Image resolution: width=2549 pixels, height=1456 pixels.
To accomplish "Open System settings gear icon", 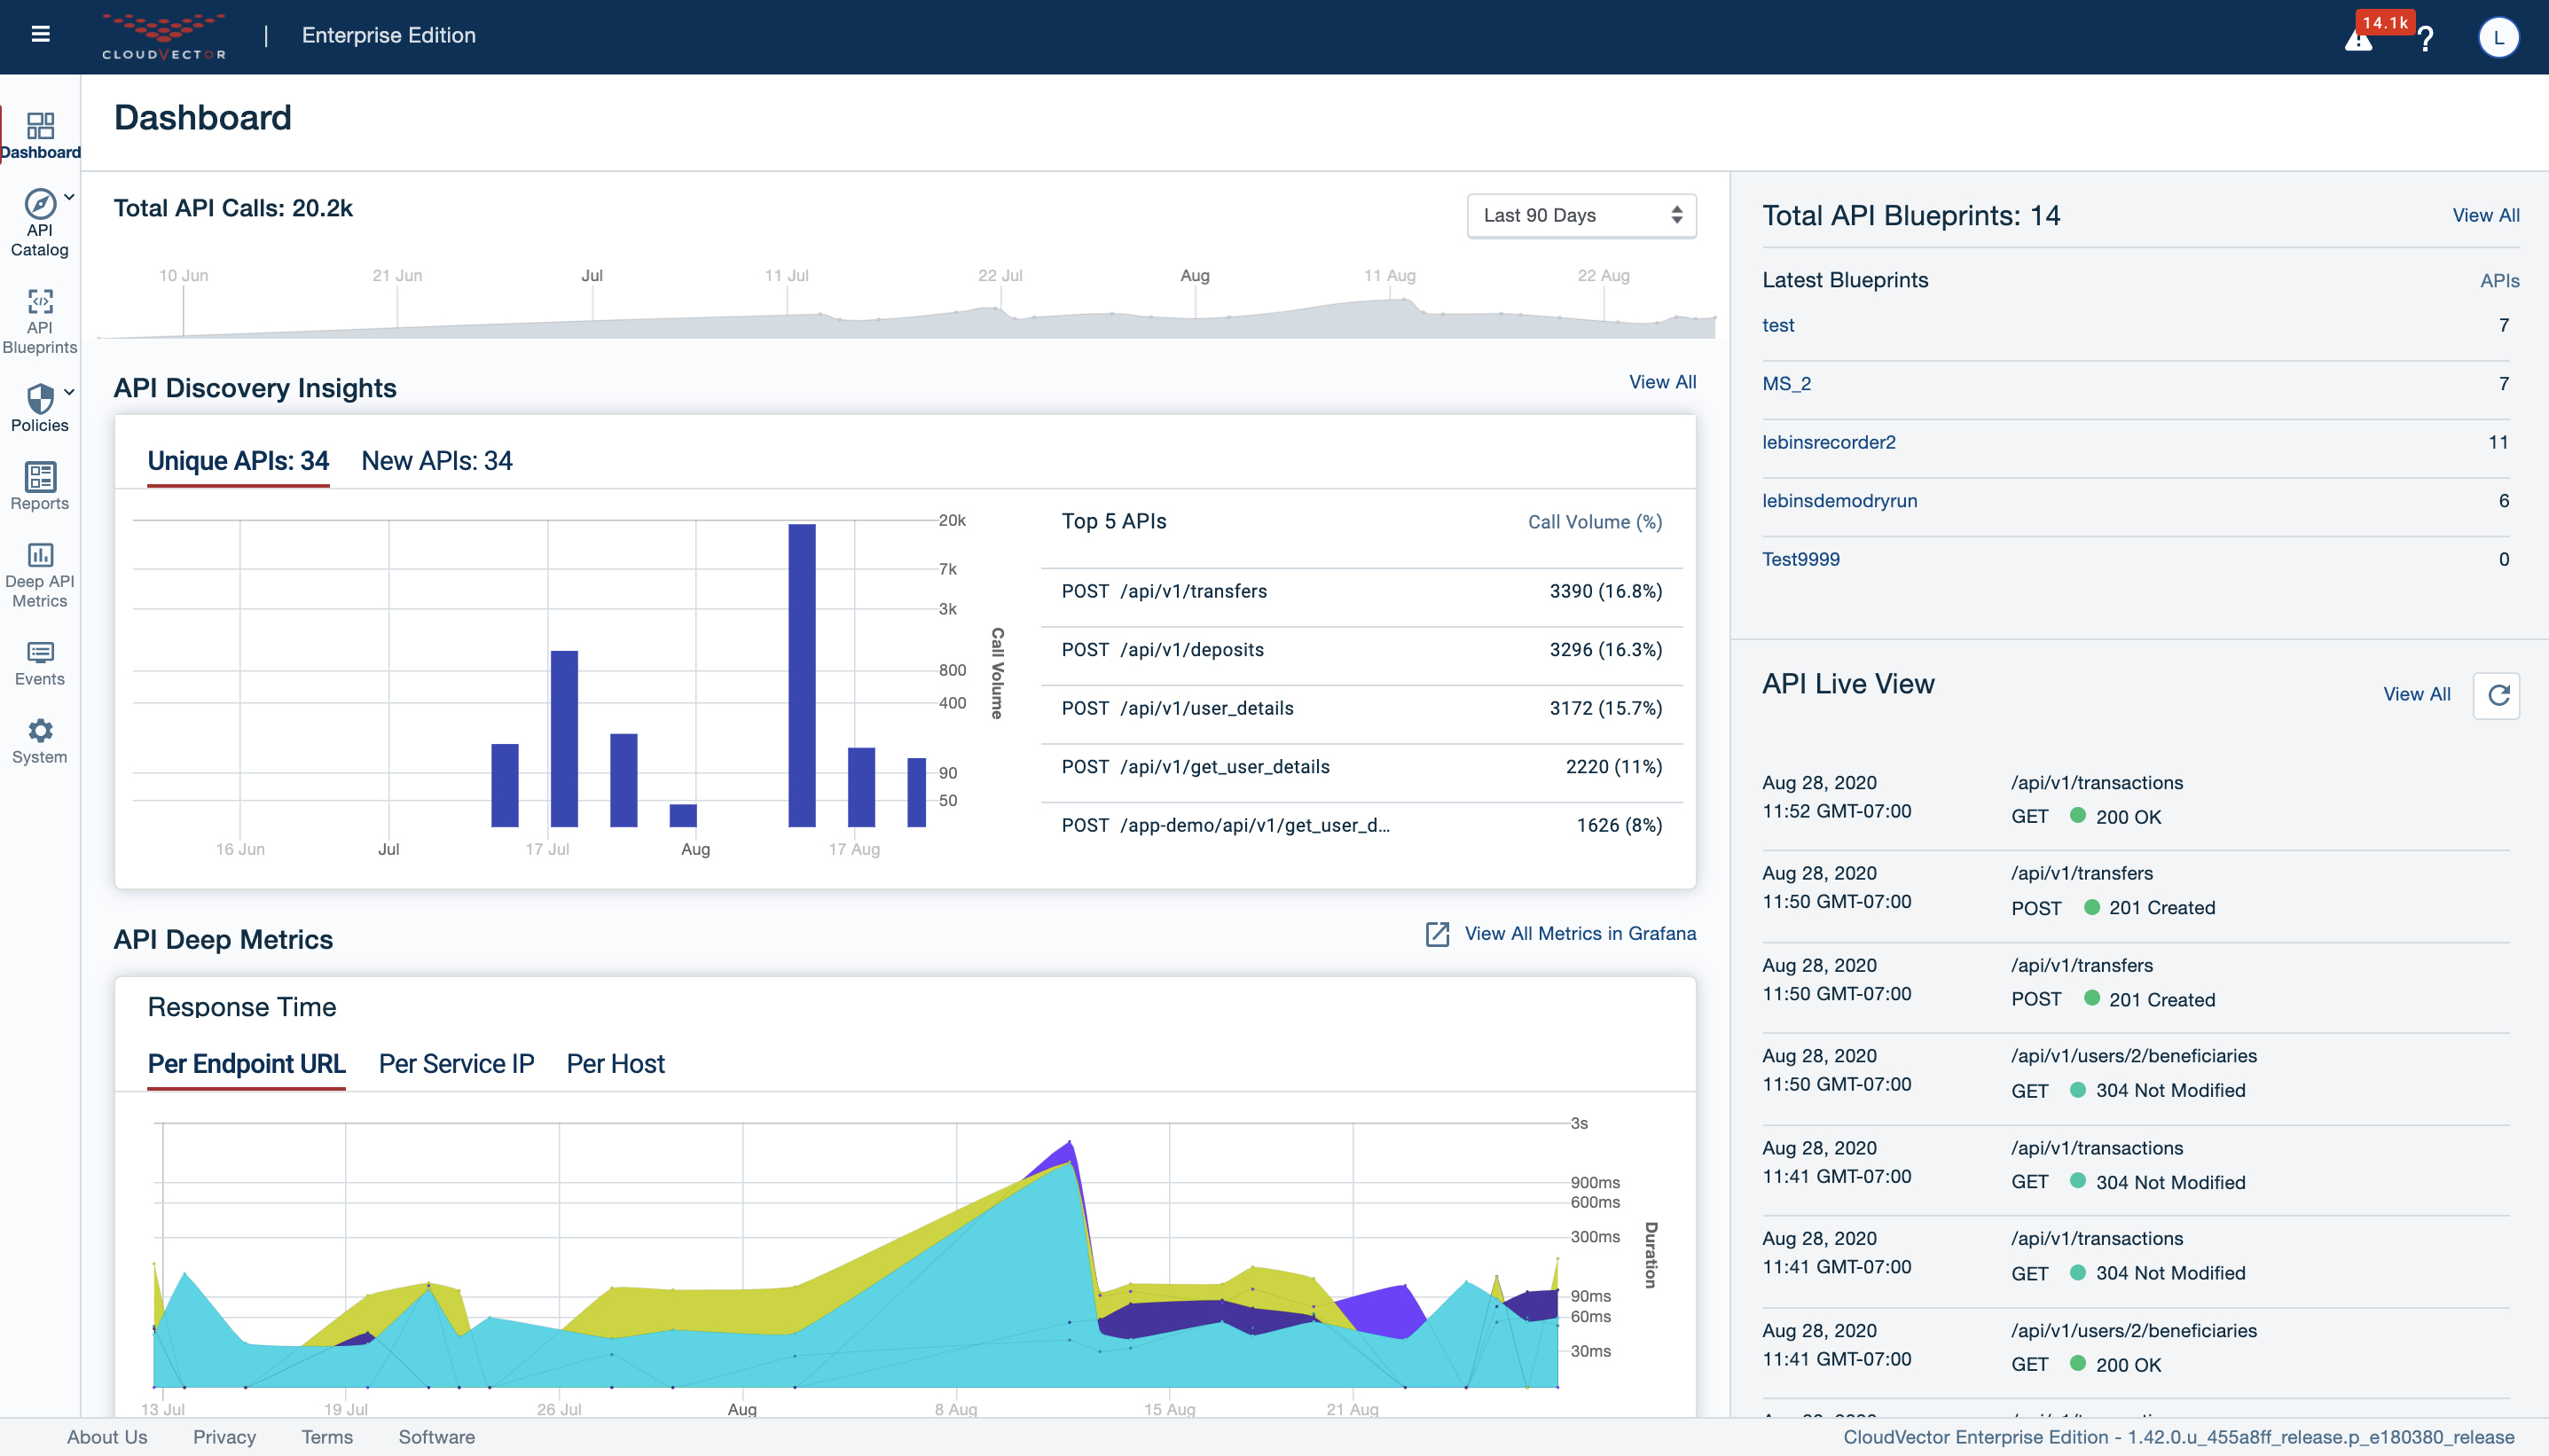I will [x=39, y=730].
